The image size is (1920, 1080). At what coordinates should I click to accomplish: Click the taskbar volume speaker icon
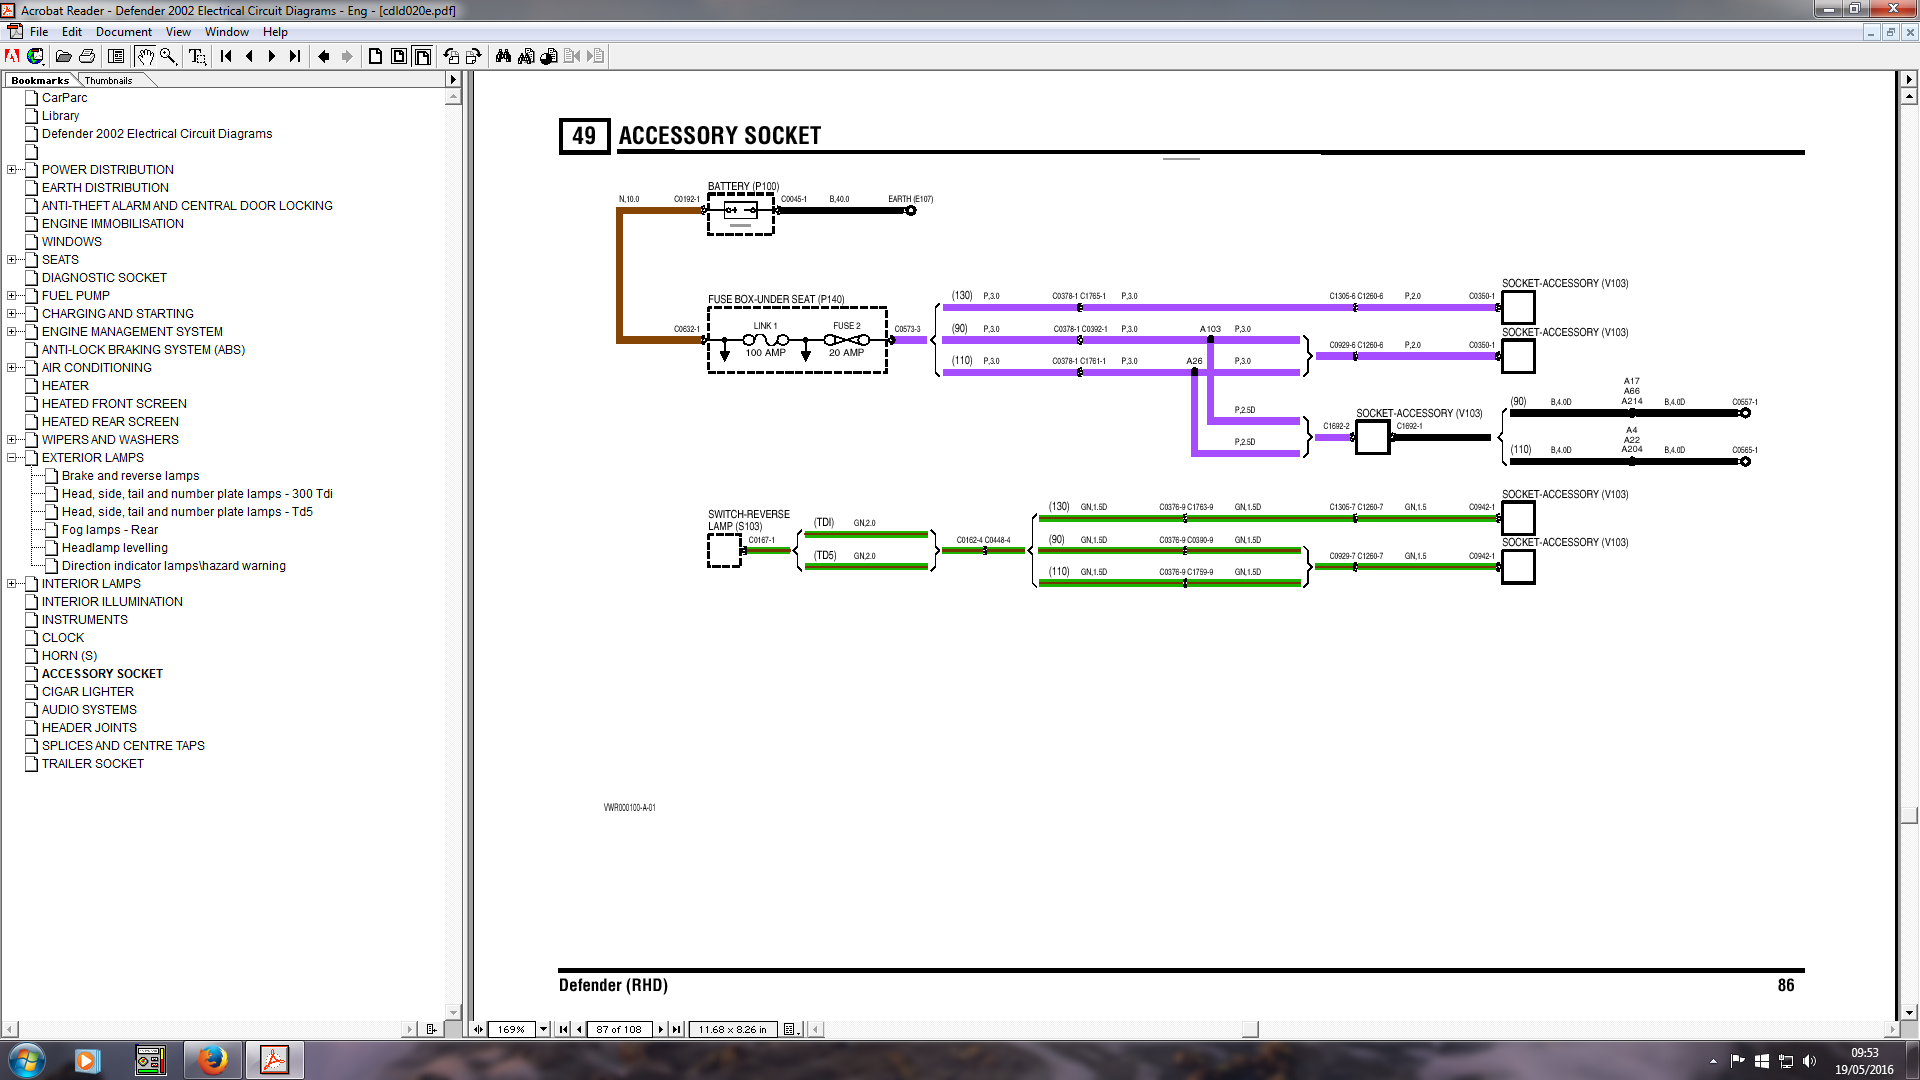[1809, 1061]
